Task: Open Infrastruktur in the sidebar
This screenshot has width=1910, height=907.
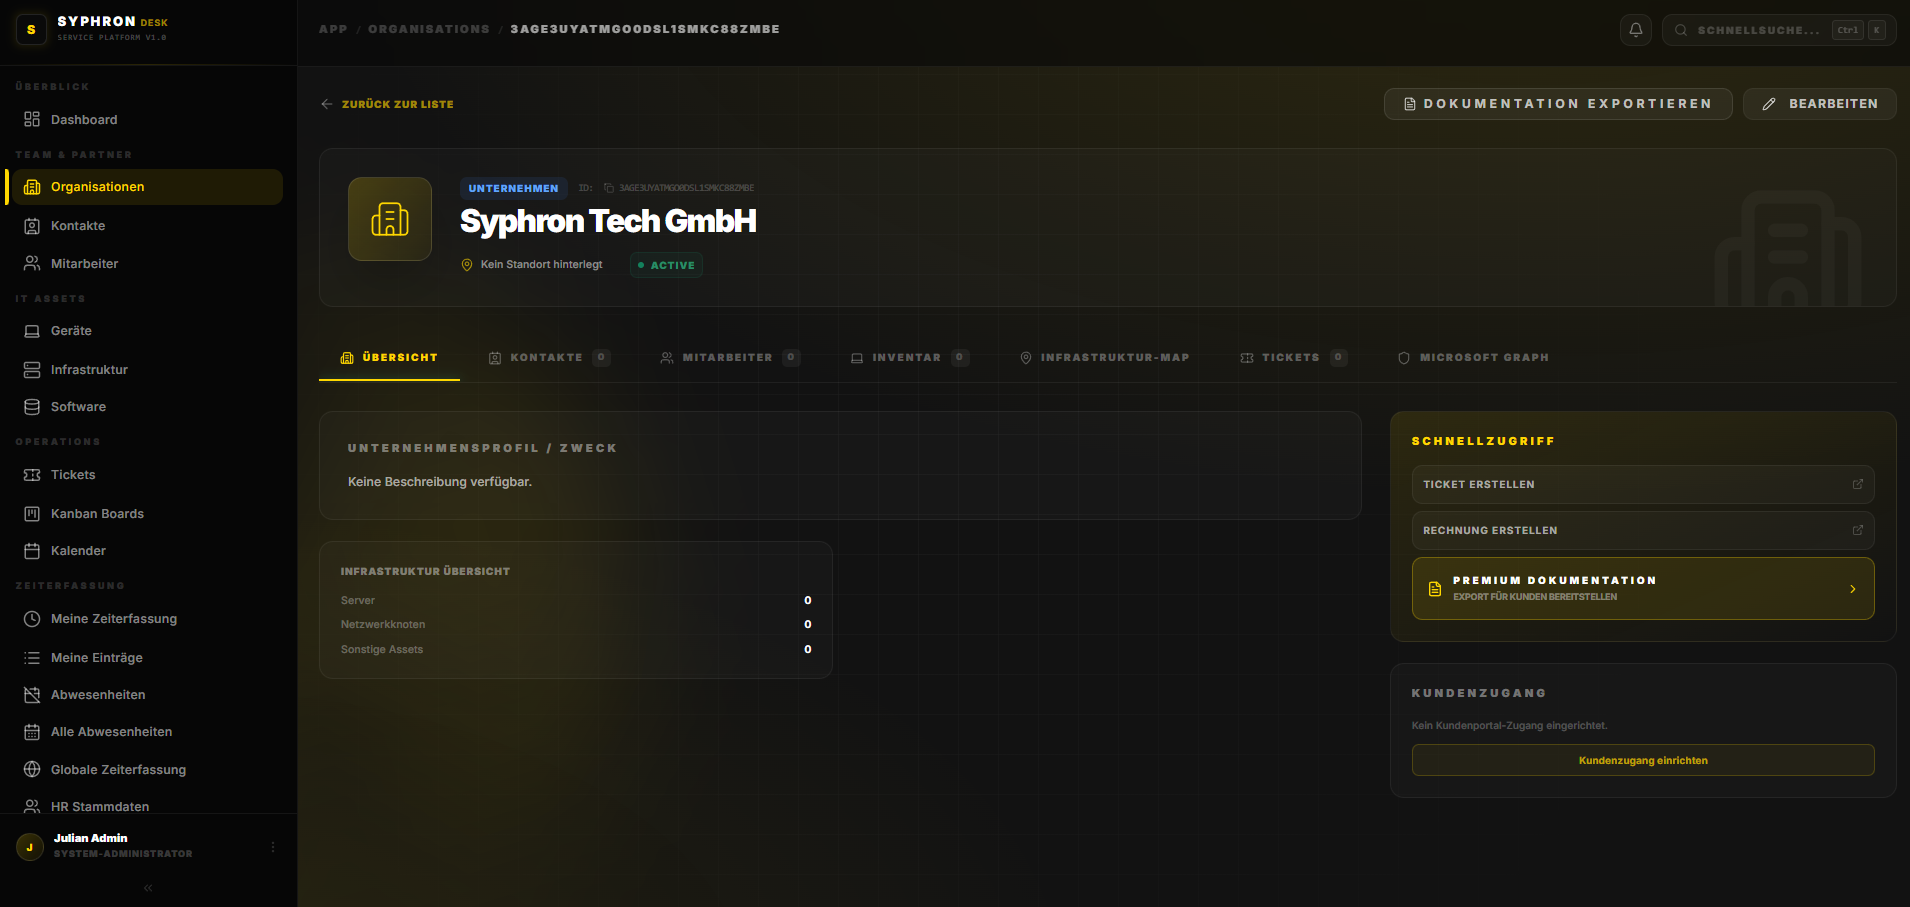Action: (147, 370)
